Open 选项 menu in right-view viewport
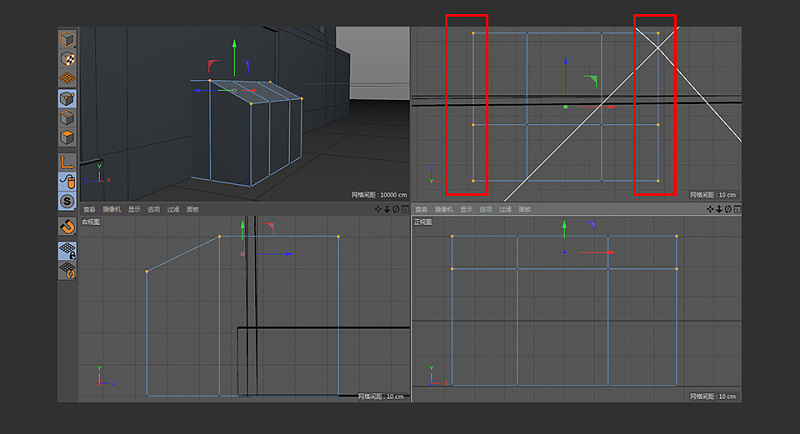 (154, 209)
